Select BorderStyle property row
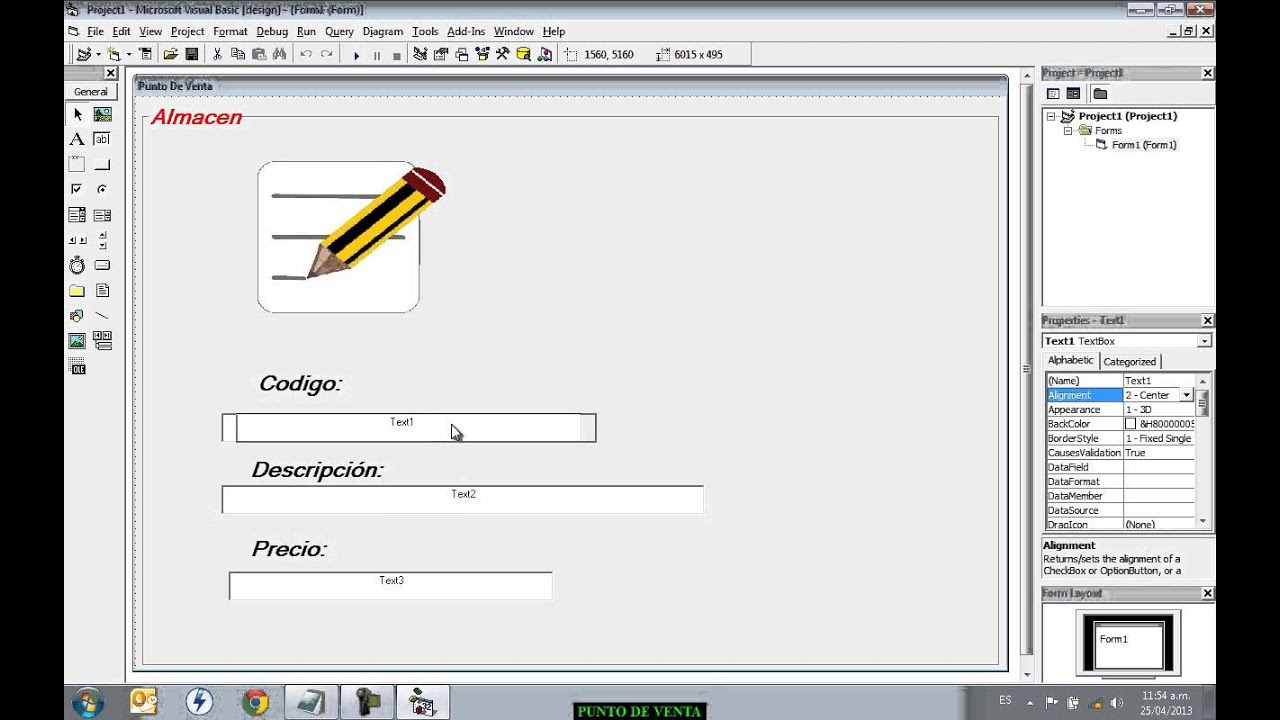Image resolution: width=1280 pixels, height=720 pixels. [1120, 438]
